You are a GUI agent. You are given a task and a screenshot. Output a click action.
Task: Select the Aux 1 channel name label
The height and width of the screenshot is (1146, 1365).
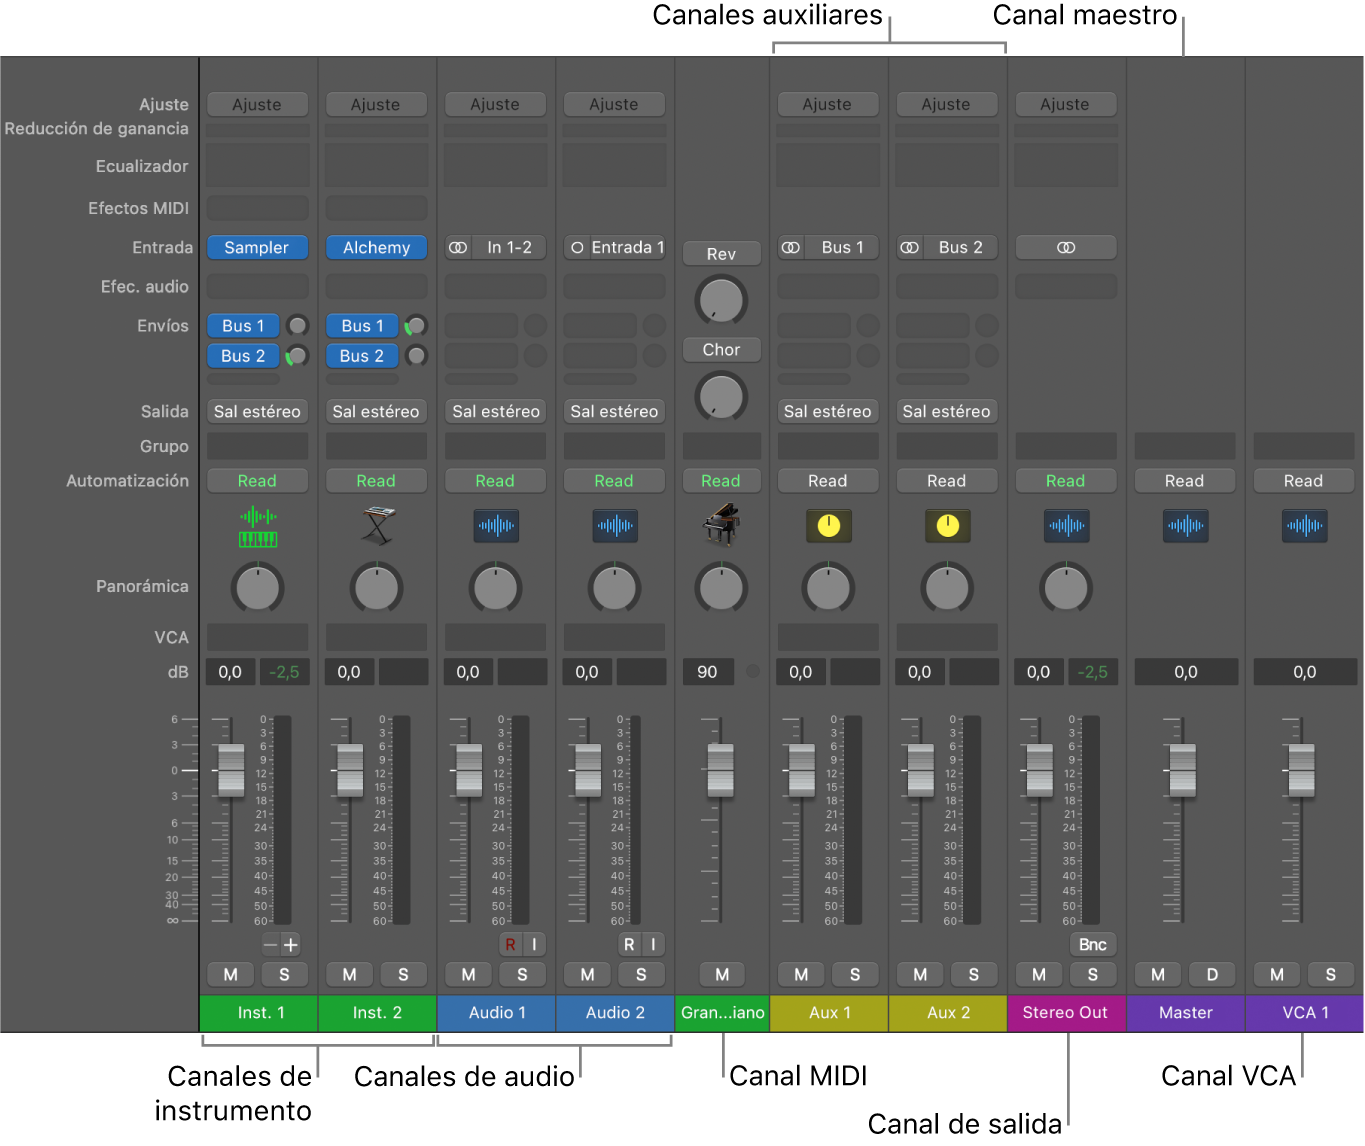(x=829, y=1013)
